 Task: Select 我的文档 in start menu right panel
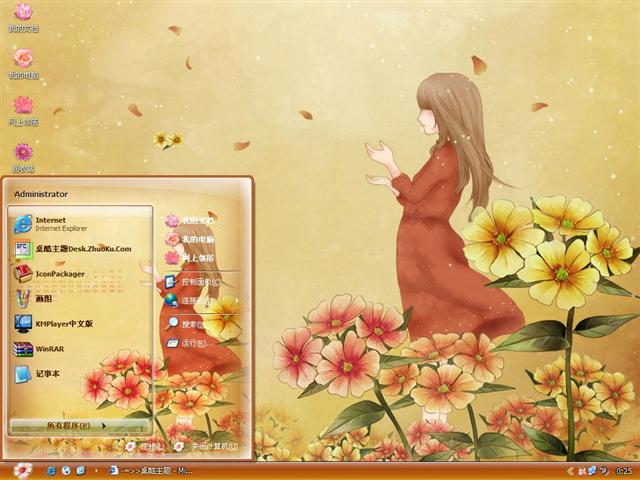click(x=195, y=220)
